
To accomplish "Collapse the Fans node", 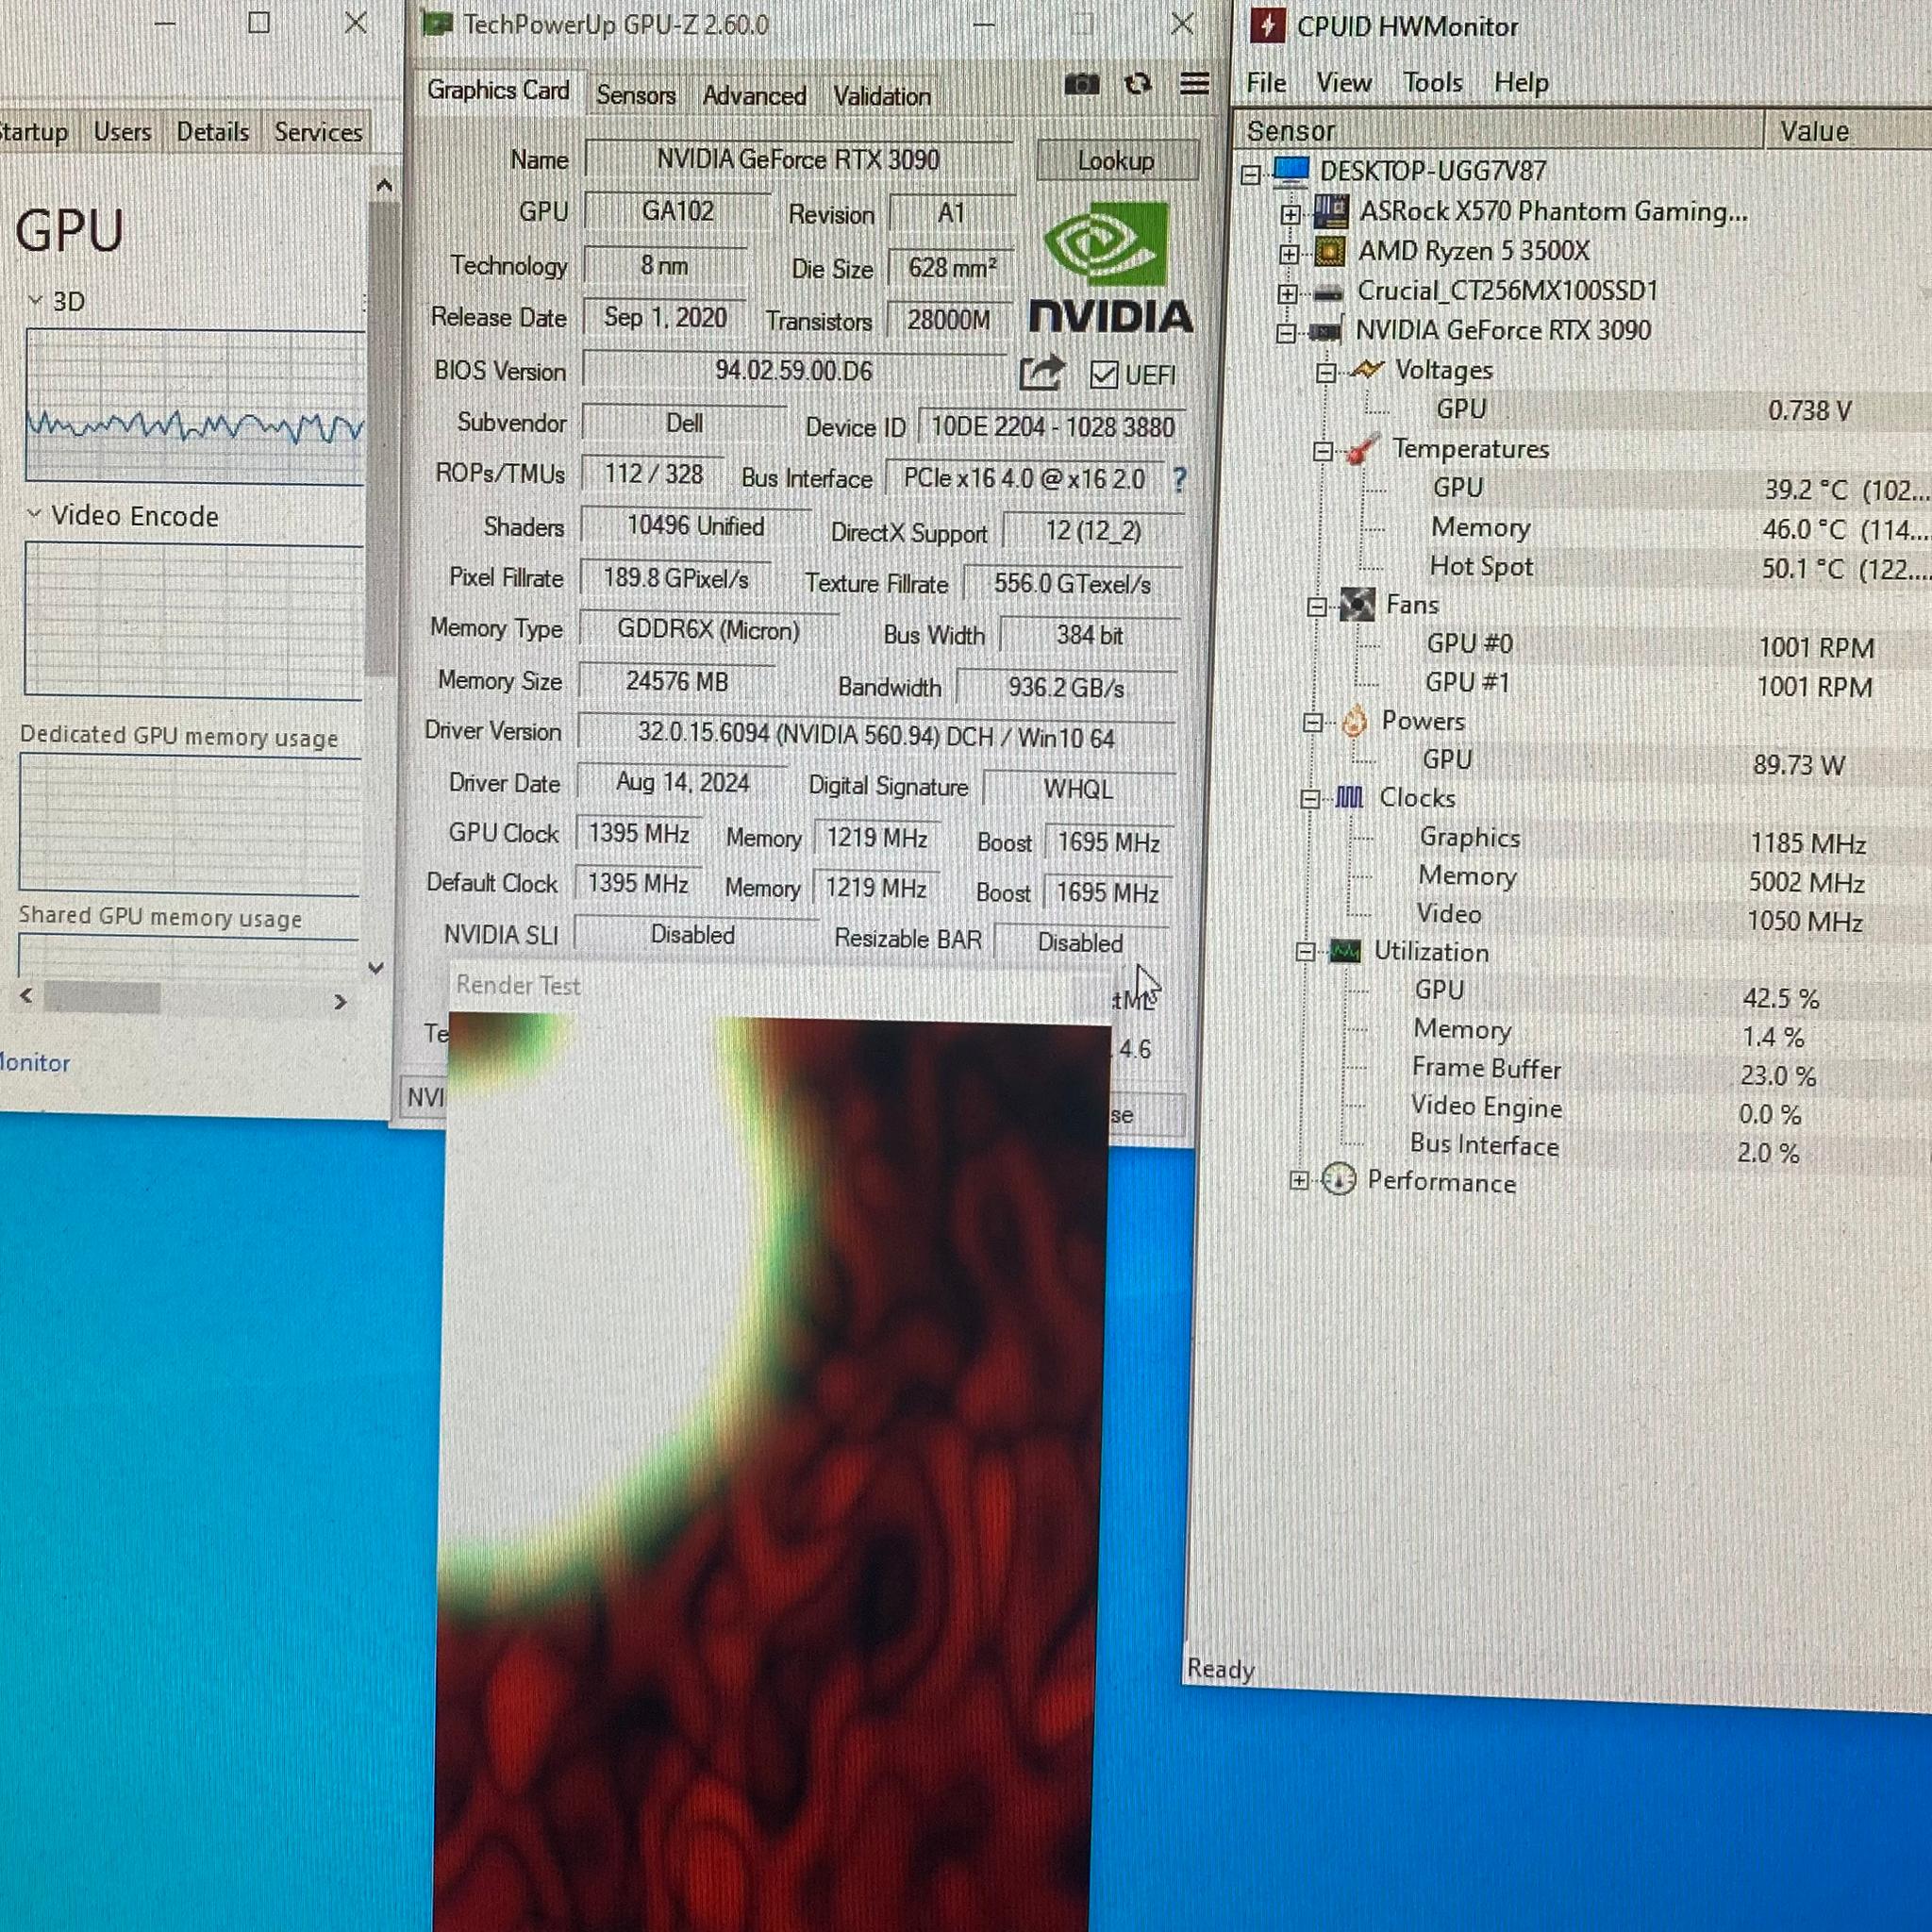I will point(1317,607).
